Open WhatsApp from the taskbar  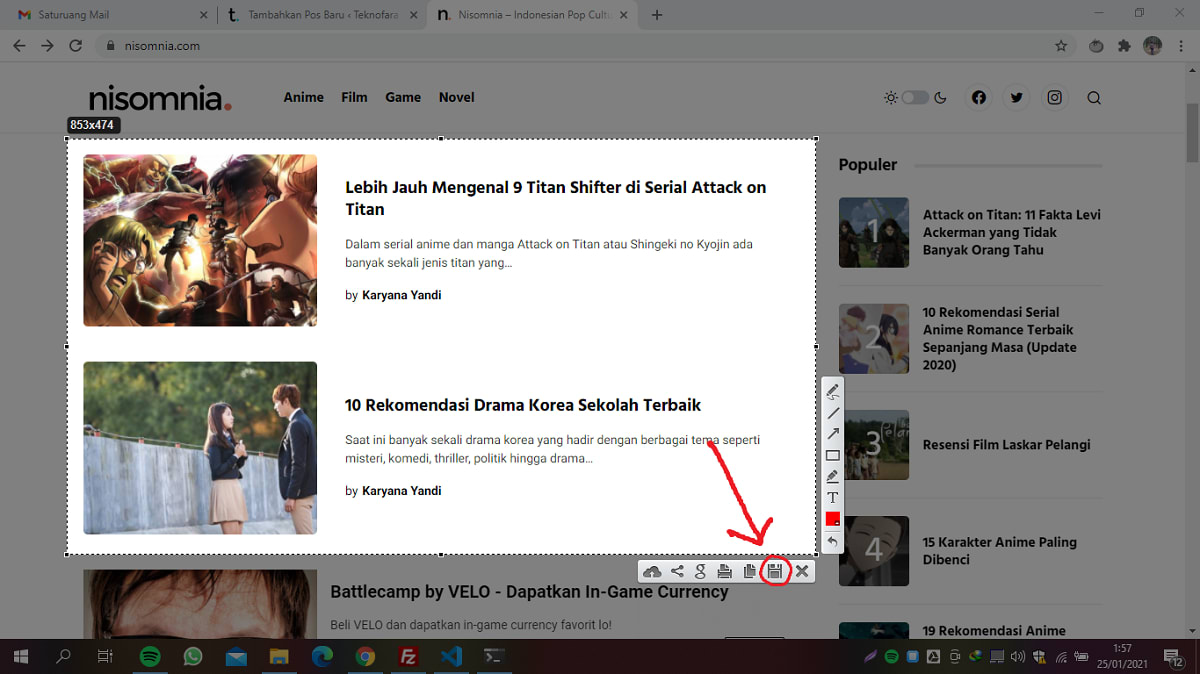[x=193, y=657]
